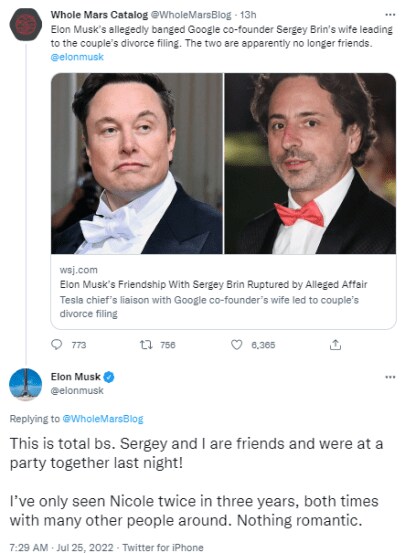Click the blue verified badge beside Elon Musk
Viewport: 405px width, 553px height.
coord(109,377)
